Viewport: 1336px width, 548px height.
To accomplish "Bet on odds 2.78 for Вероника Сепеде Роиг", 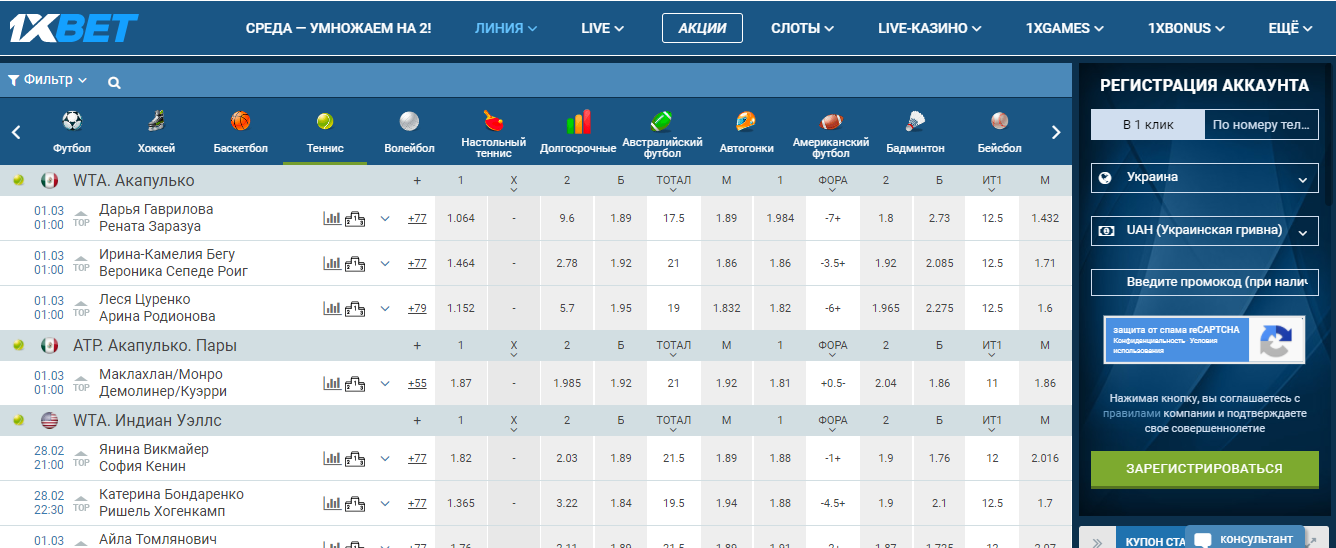I will (x=567, y=264).
